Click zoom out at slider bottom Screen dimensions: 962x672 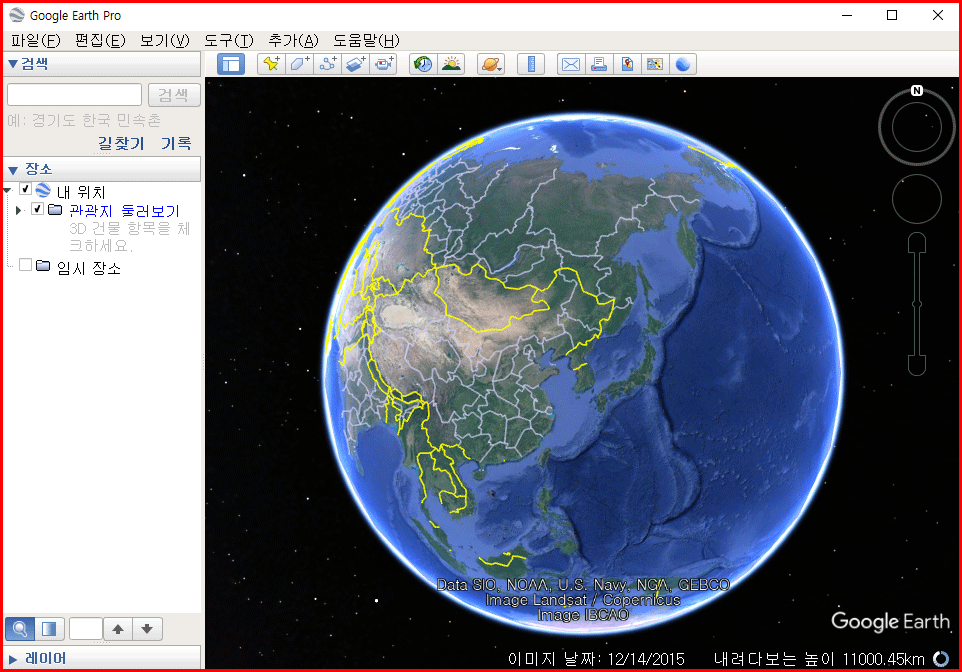coord(917,366)
